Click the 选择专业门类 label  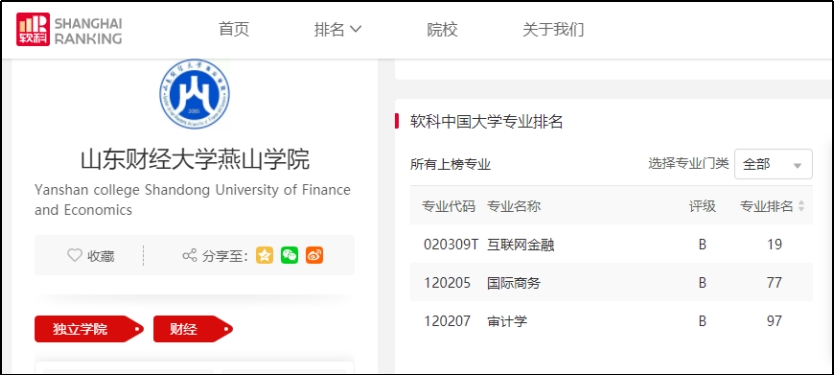point(688,163)
